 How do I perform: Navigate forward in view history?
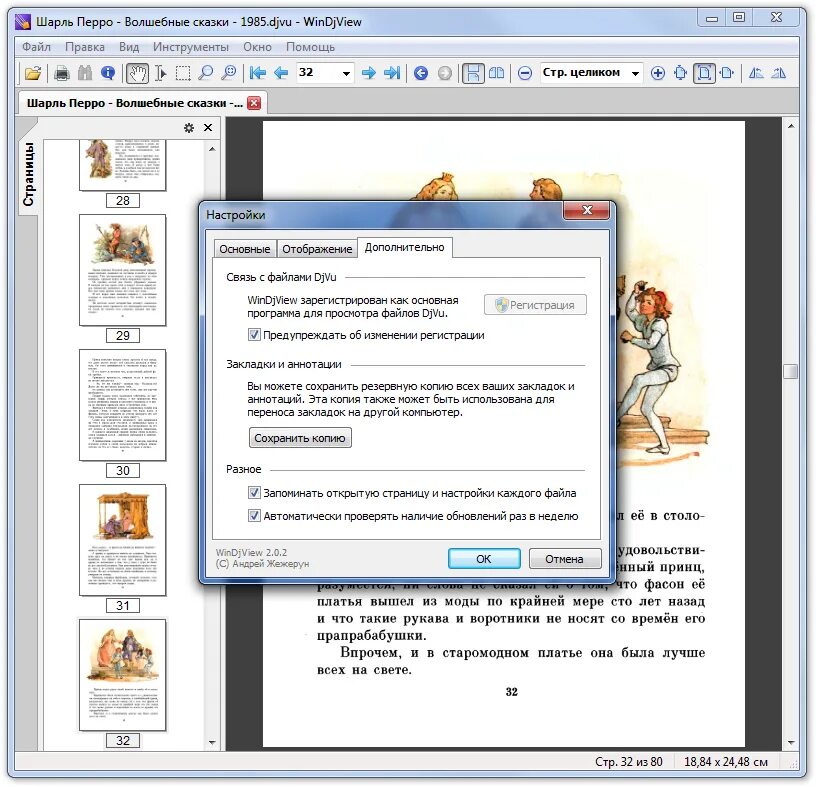pyautogui.click(x=444, y=73)
